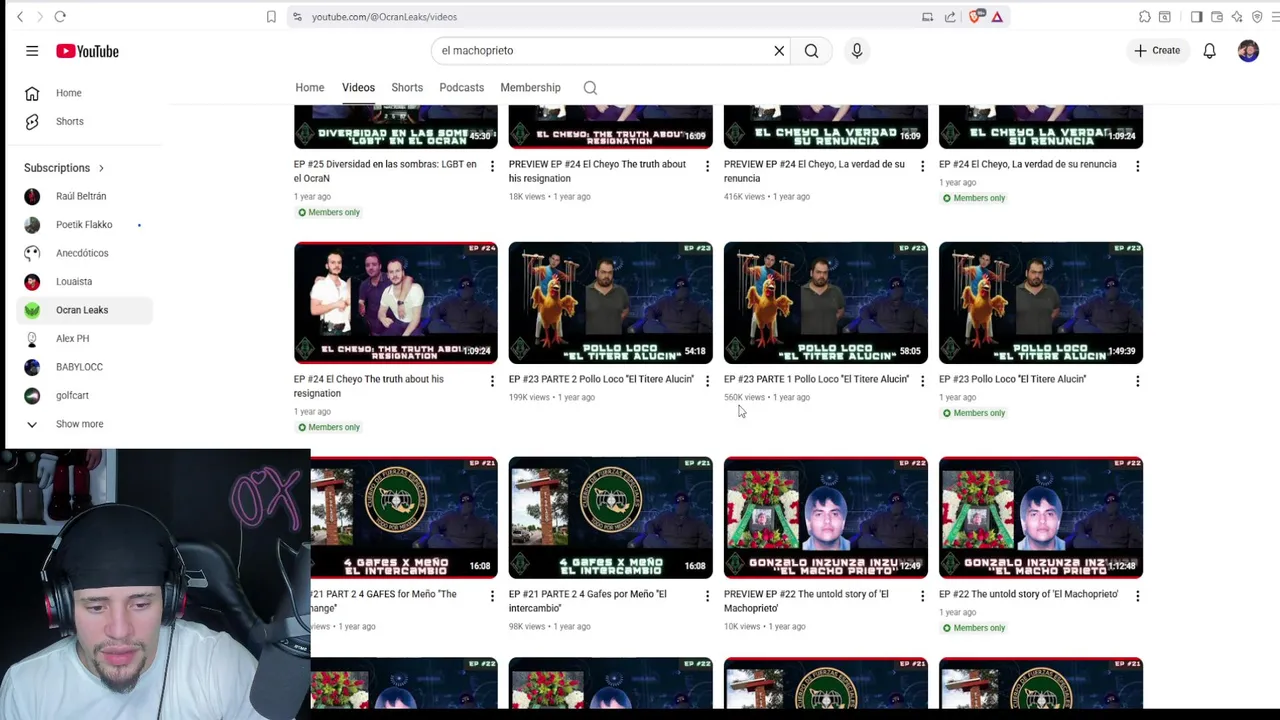
Task: Open the Brave Rewards triangle icon
Action: pos(997,17)
